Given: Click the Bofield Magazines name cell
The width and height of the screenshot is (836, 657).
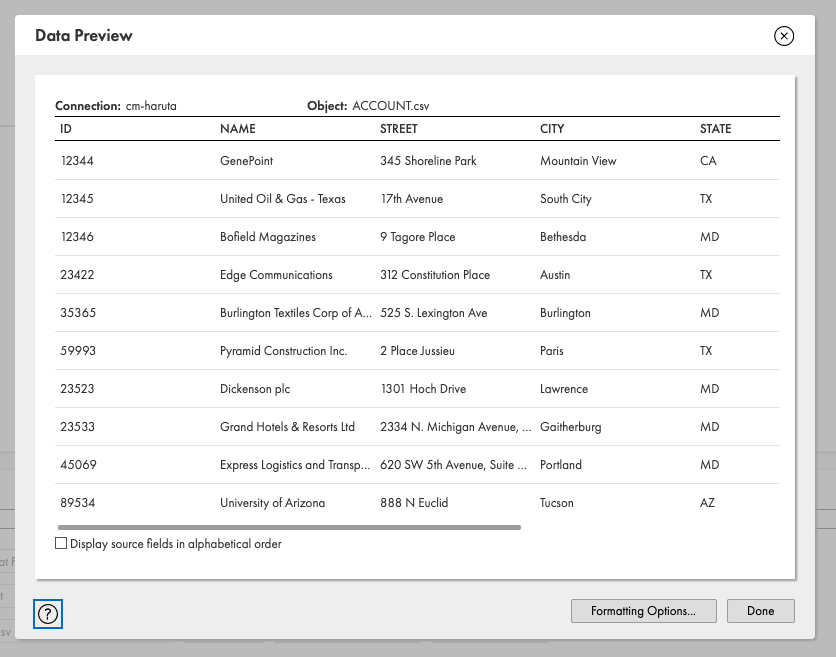Looking at the screenshot, I should pyautogui.click(x=268, y=237).
